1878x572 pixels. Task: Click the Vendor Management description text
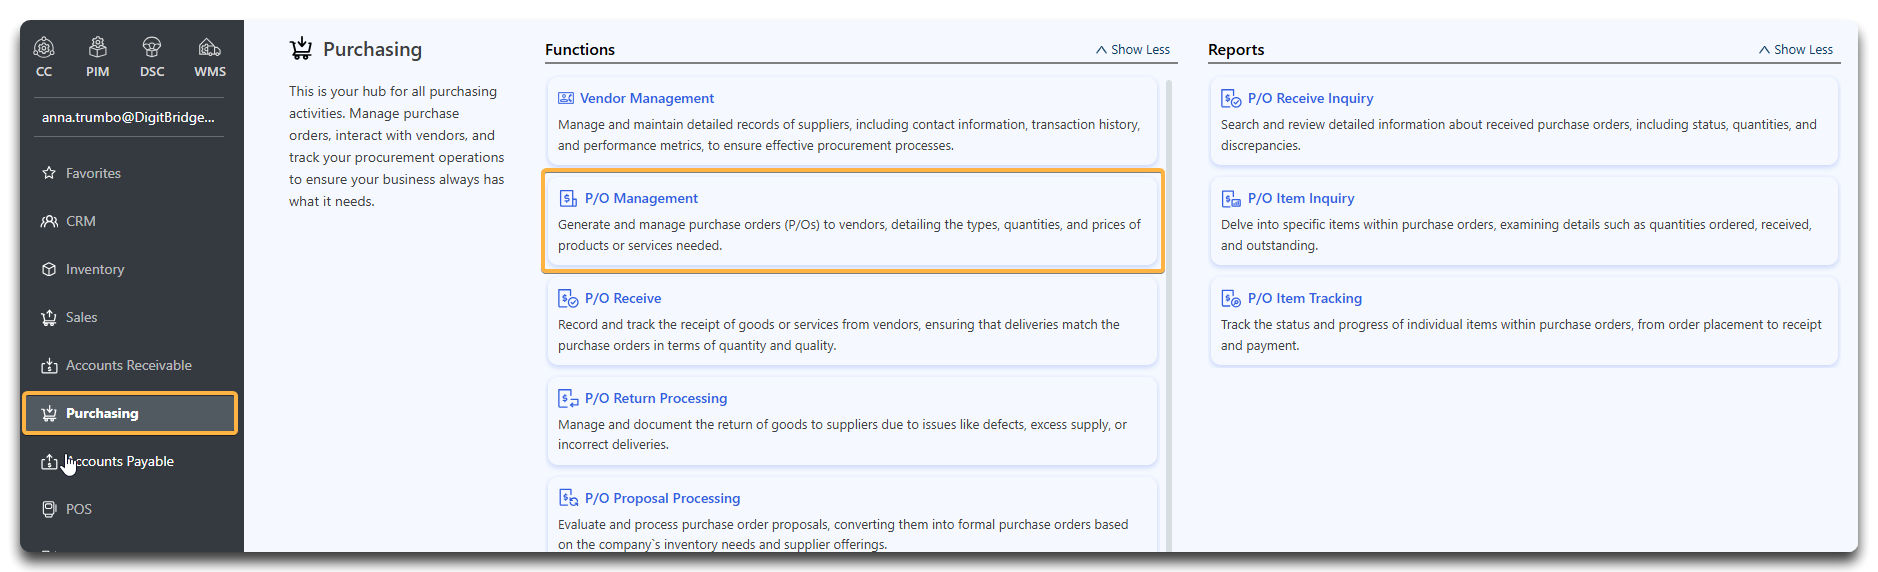point(849,135)
